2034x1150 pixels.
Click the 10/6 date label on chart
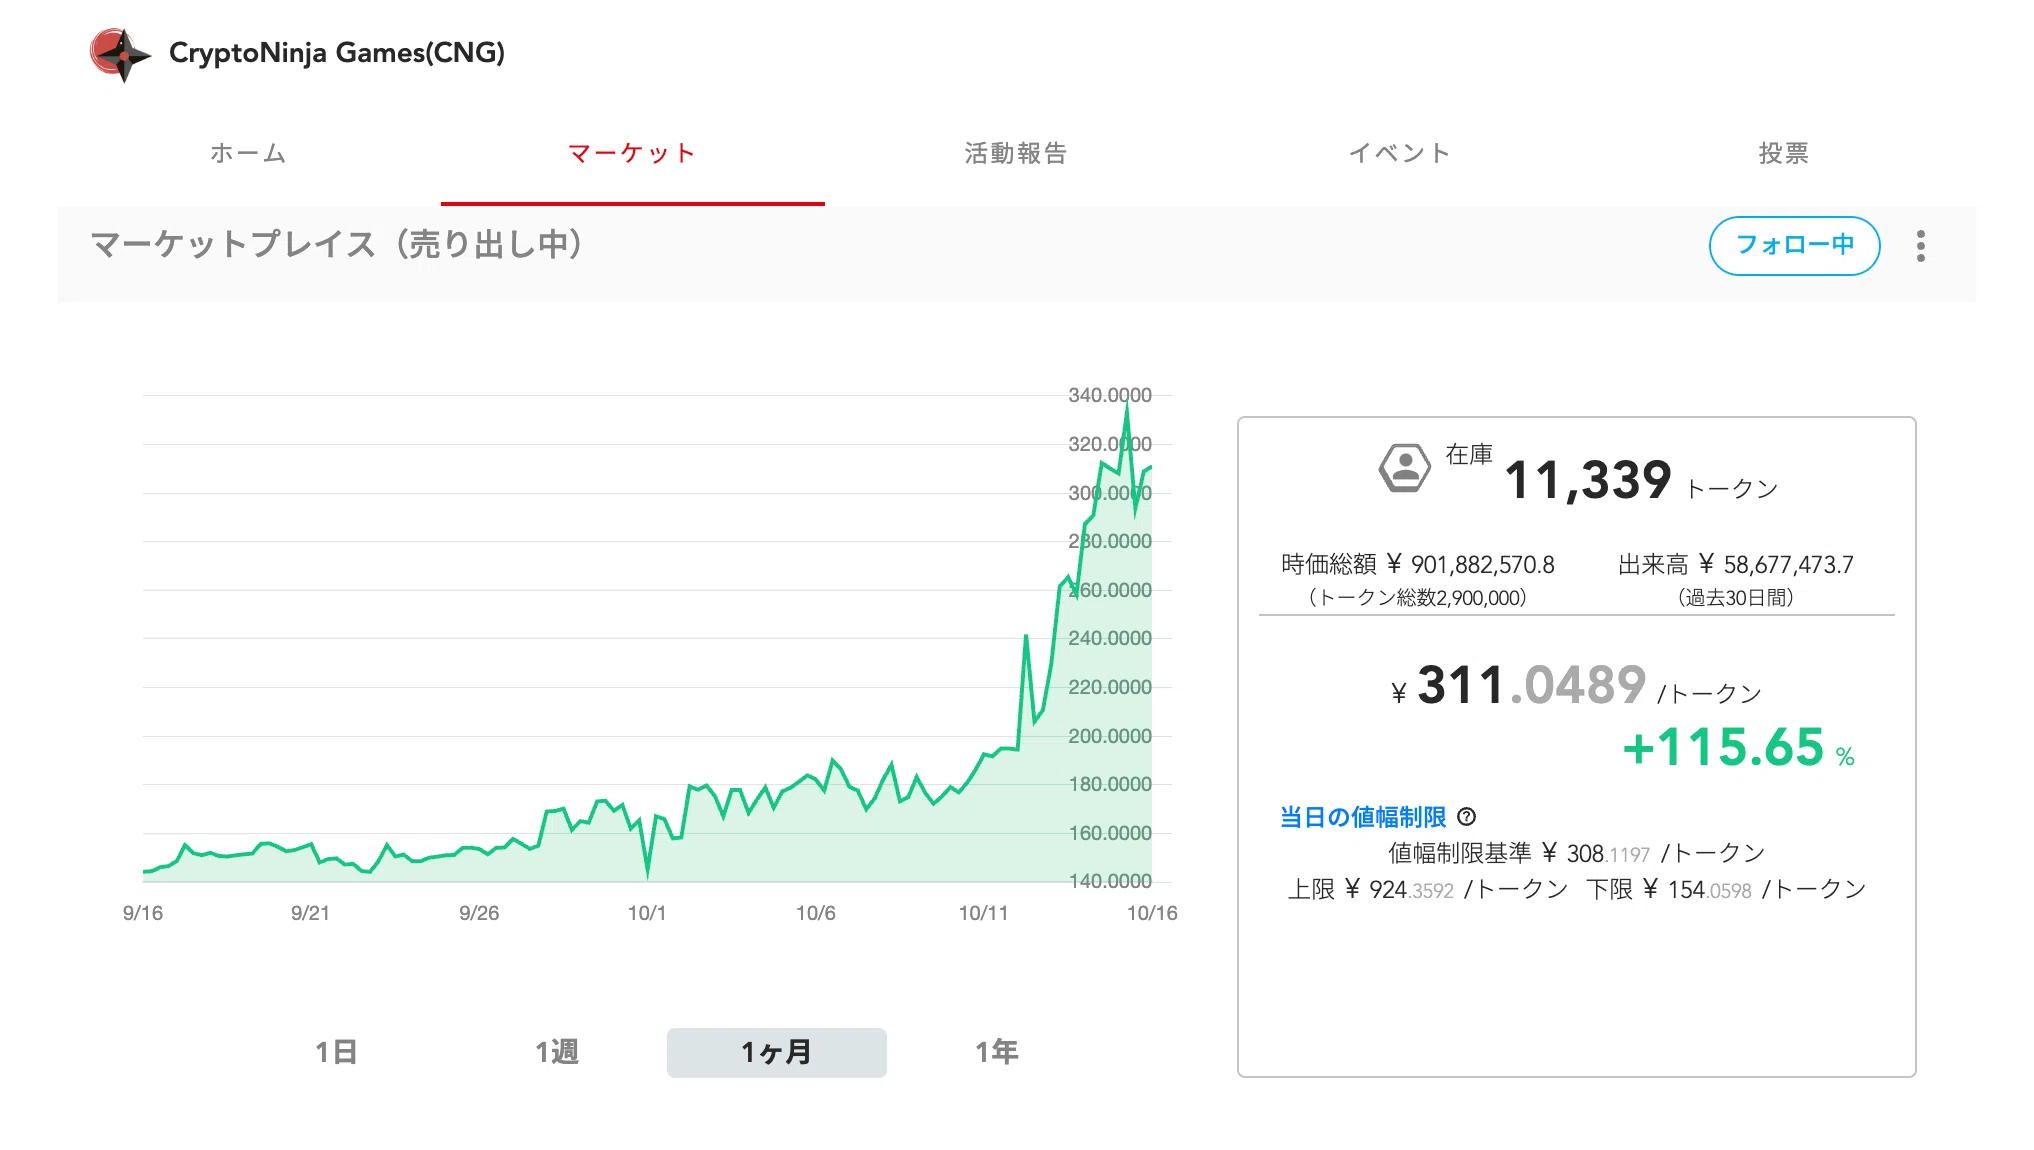(x=816, y=913)
